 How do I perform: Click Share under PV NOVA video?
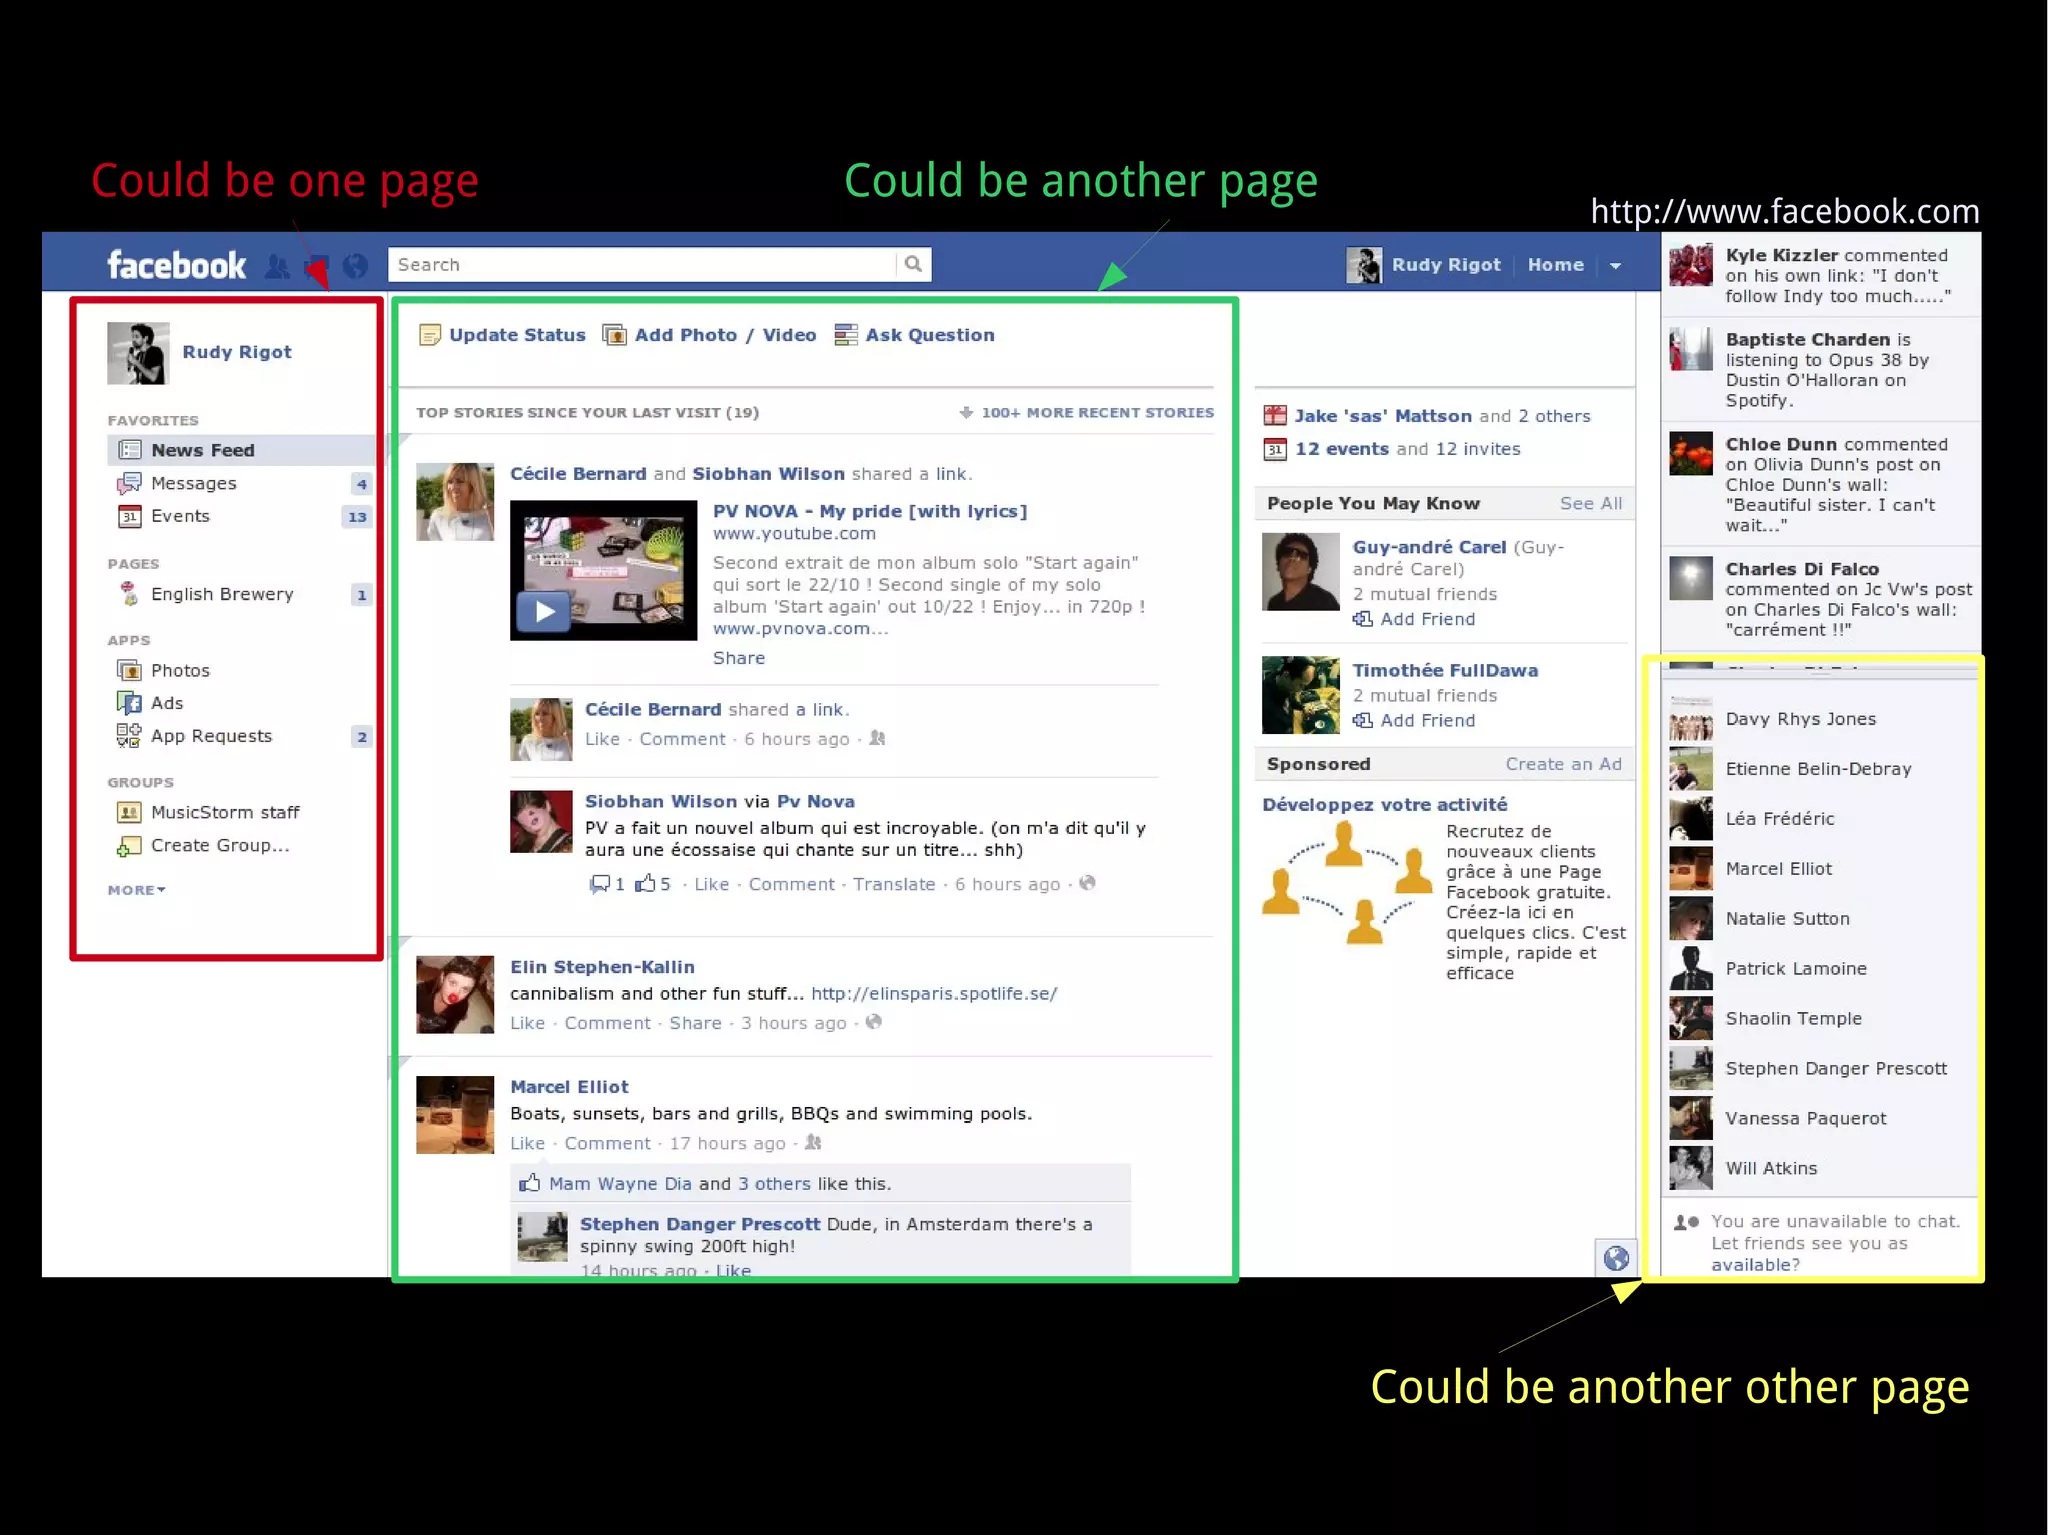[x=739, y=658]
